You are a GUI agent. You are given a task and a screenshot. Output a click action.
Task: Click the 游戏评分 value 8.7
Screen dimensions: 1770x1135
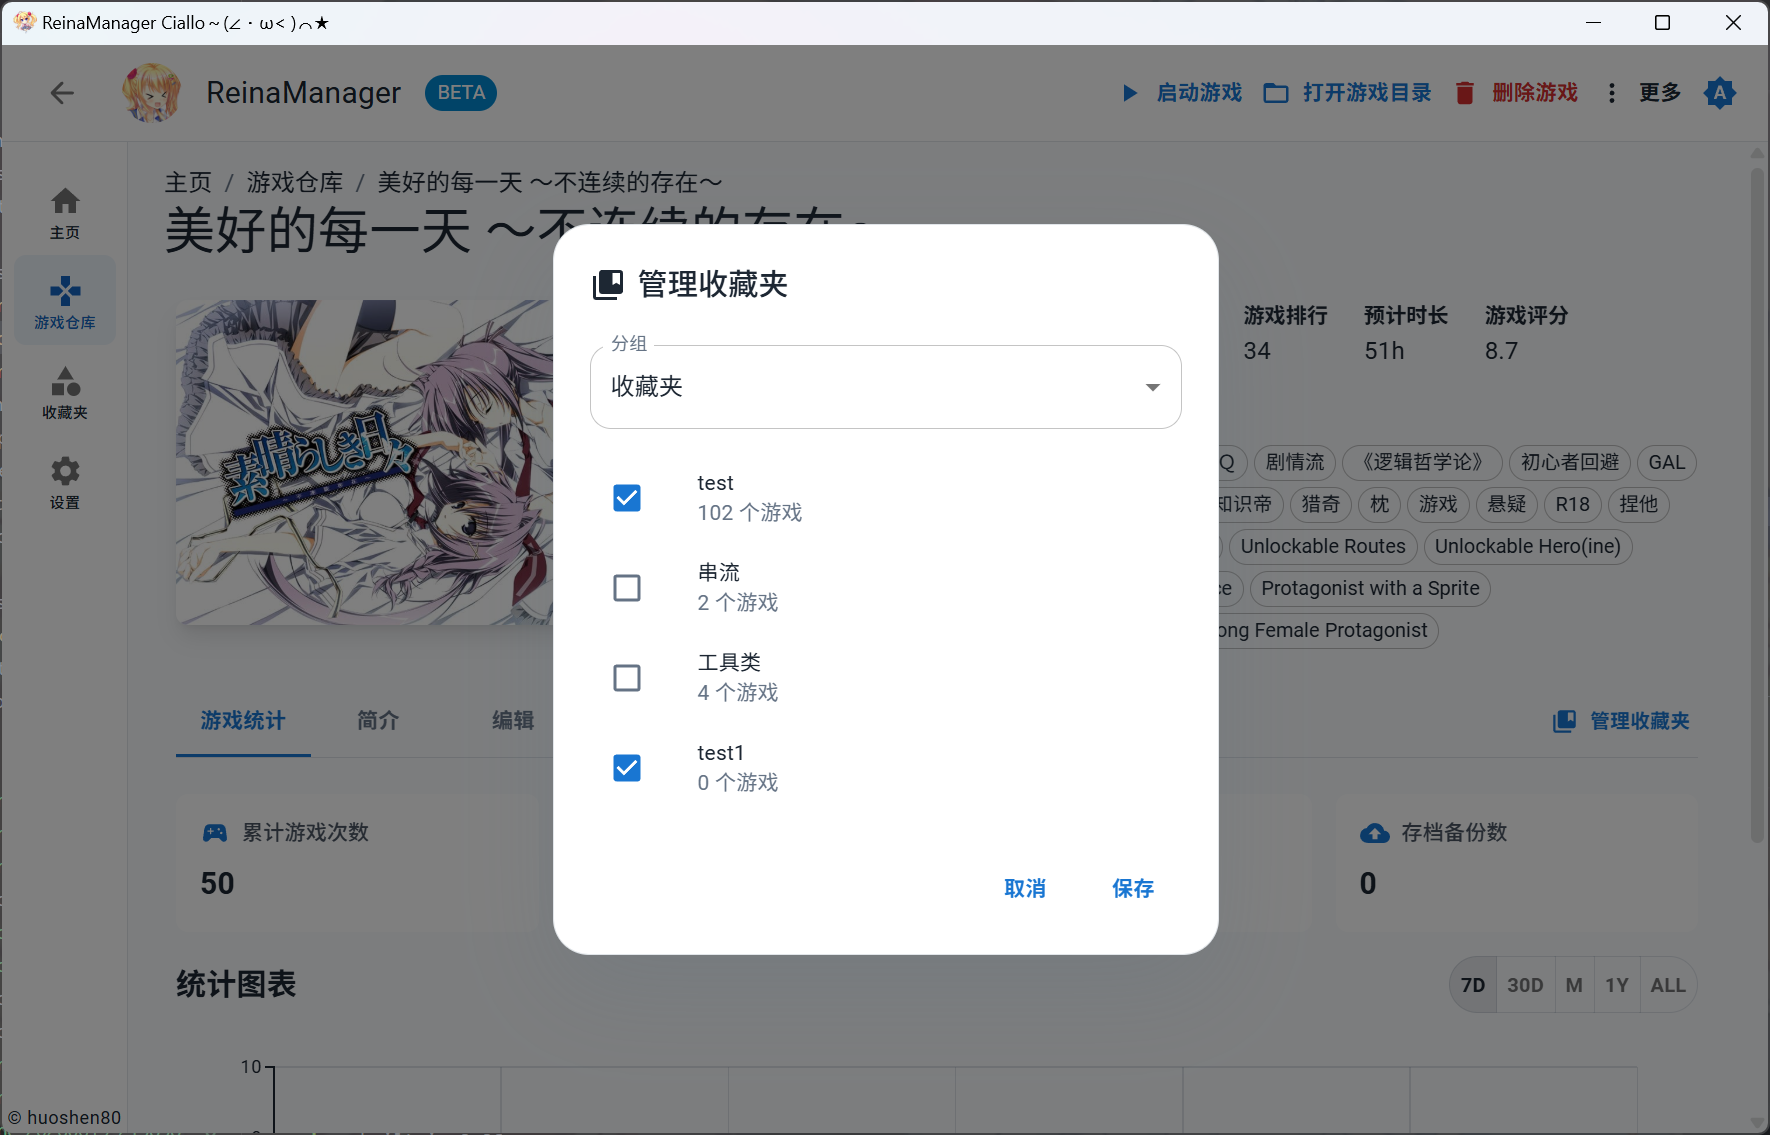tap(1501, 351)
